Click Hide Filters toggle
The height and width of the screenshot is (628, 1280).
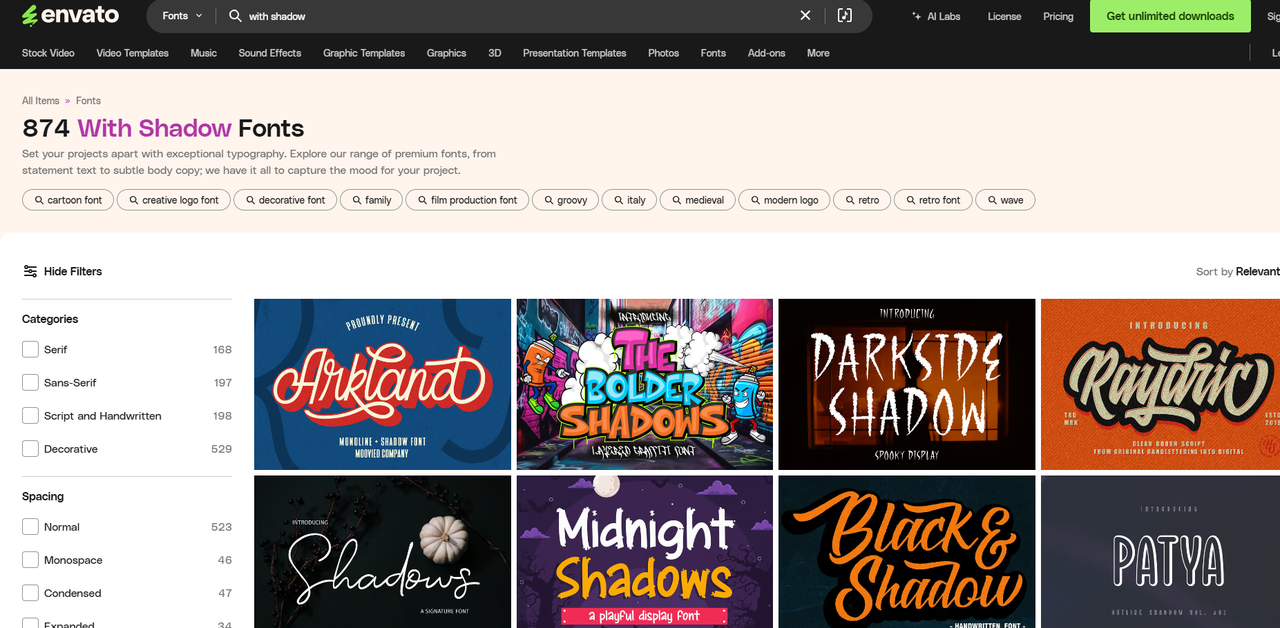pyautogui.click(x=62, y=271)
